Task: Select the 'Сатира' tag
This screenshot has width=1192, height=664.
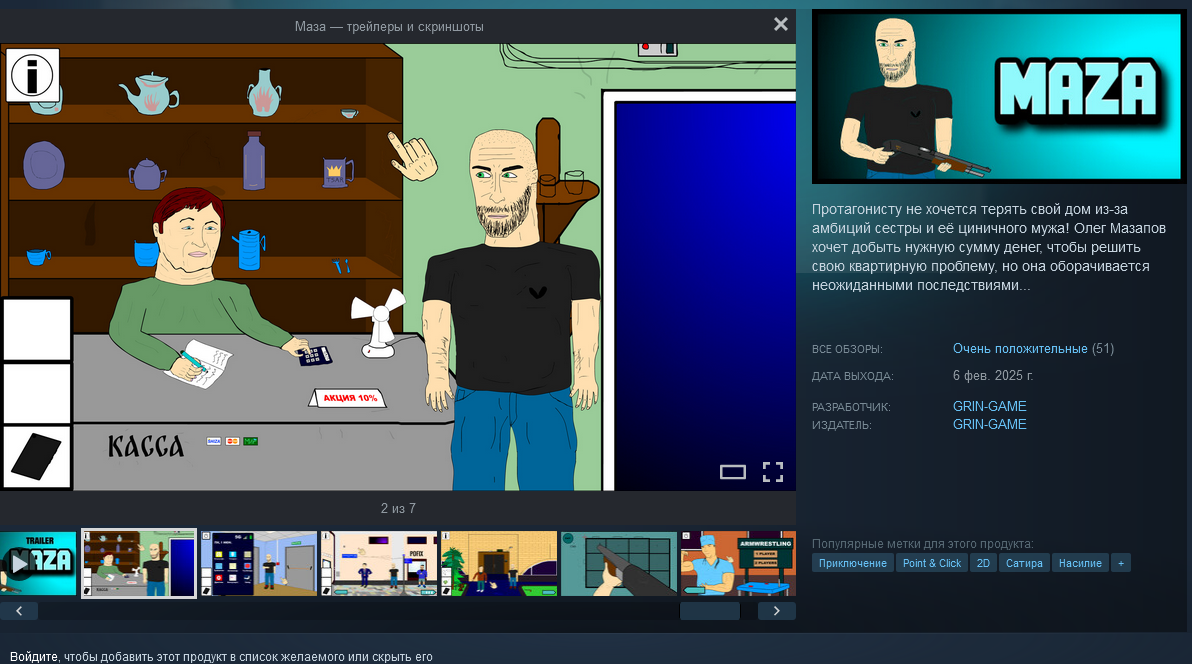Action: (x=1024, y=563)
